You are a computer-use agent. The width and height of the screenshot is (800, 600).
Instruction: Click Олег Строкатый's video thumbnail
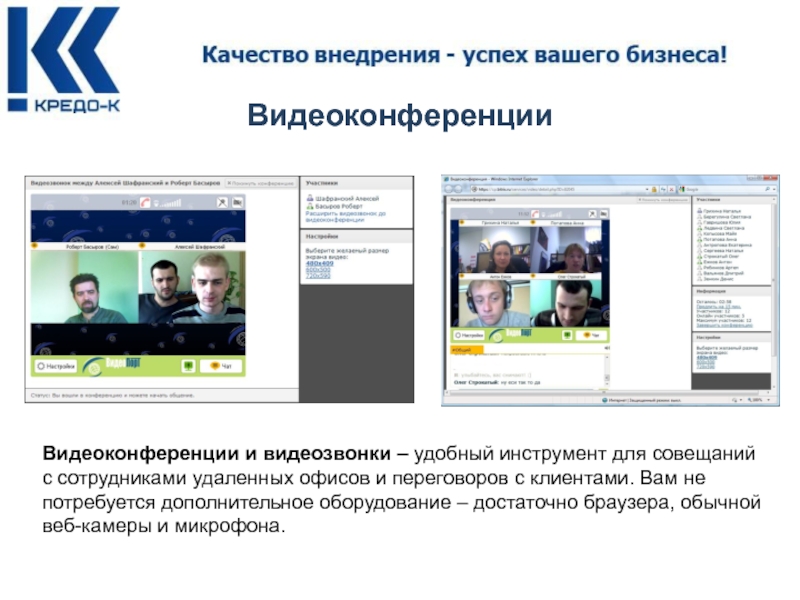[565, 303]
